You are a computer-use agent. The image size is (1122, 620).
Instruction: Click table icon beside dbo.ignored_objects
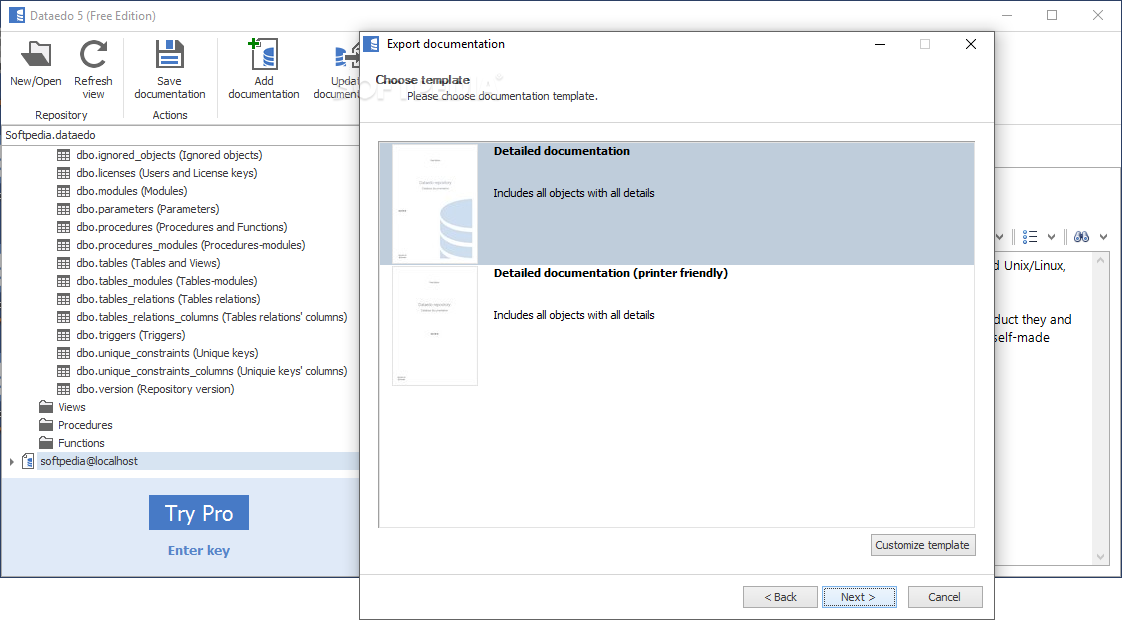64,155
